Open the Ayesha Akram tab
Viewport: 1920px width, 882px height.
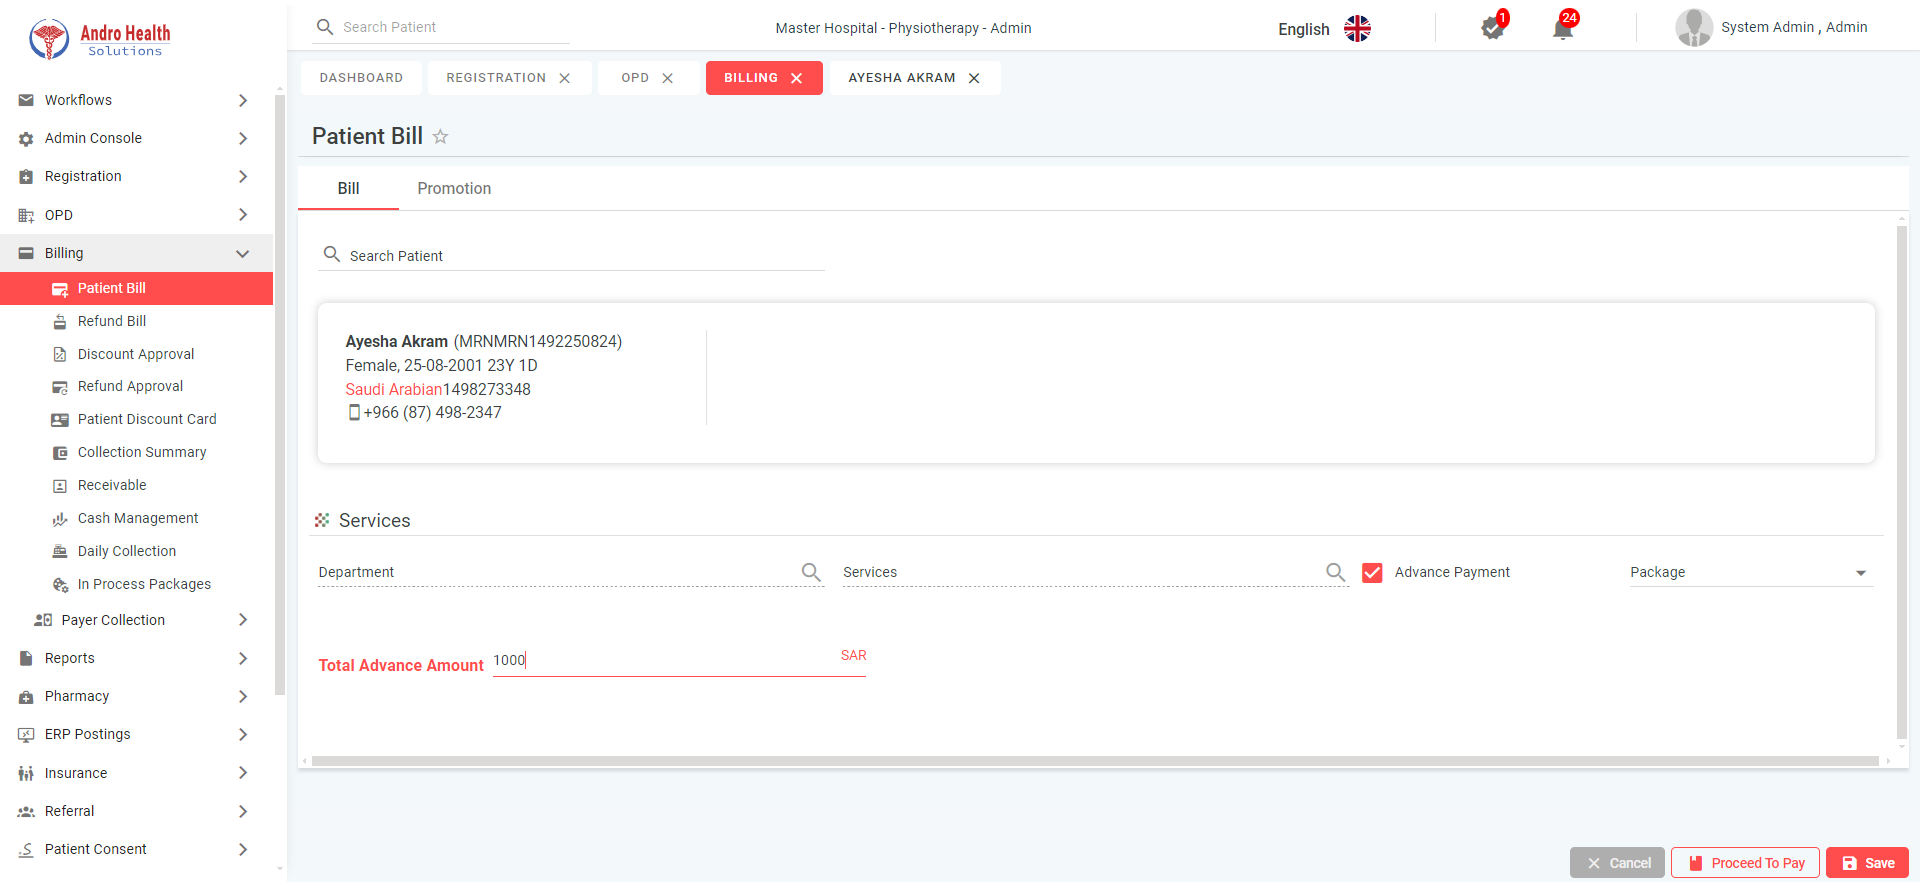pyautogui.click(x=901, y=78)
